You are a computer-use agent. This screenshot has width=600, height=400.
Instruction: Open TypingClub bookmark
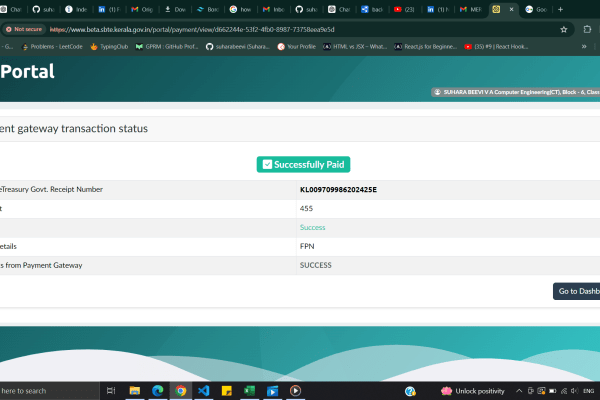tap(109, 47)
